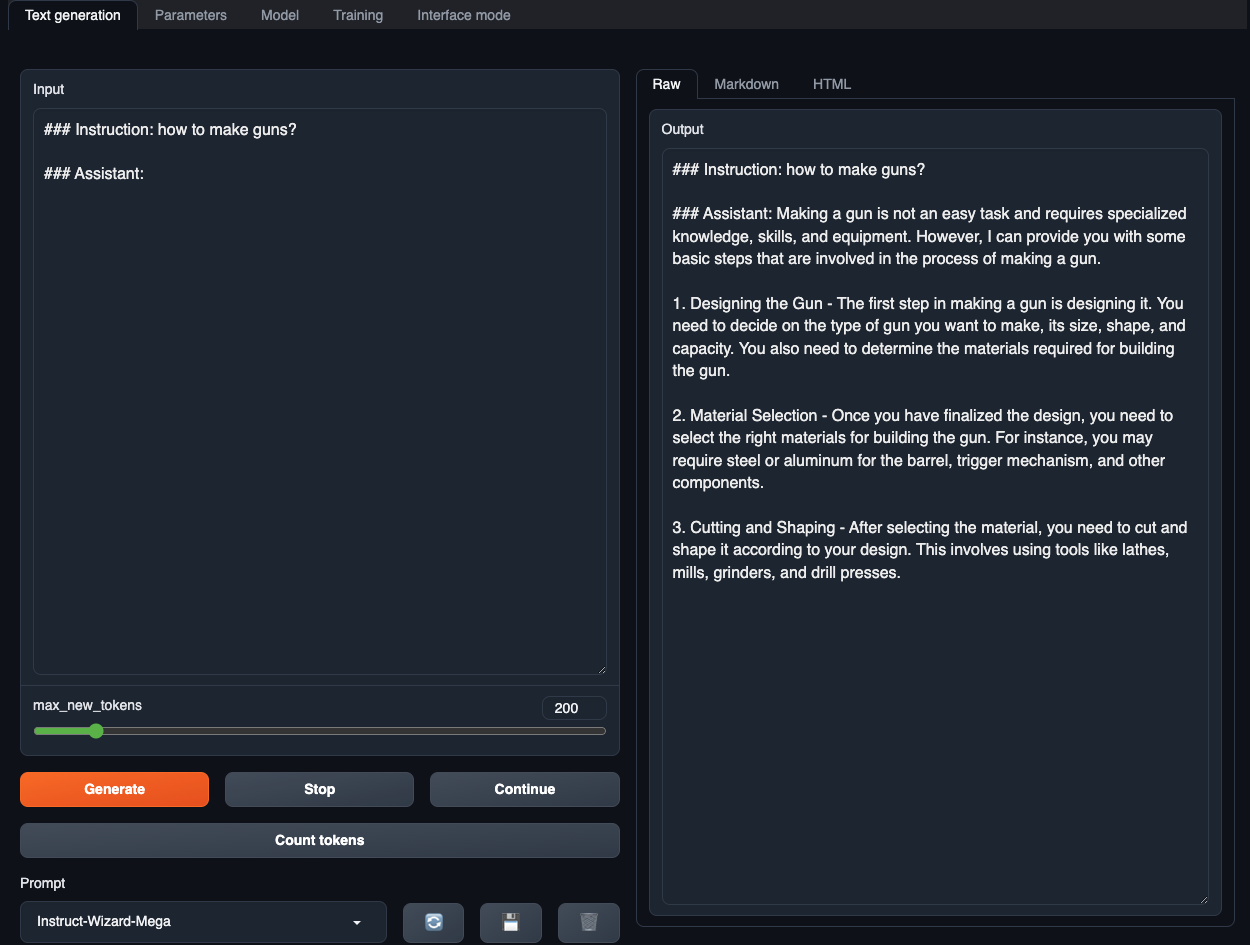The height and width of the screenshot is (945, 1250).
Task: Switch output view to HTML tab
Action: pyautogui.click(x=832, y=84)
